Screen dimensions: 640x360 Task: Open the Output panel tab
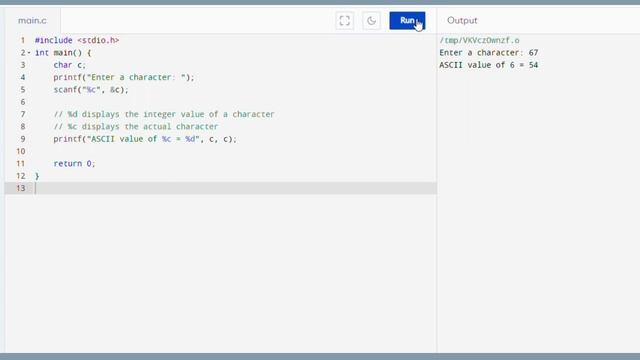(462, 20)
